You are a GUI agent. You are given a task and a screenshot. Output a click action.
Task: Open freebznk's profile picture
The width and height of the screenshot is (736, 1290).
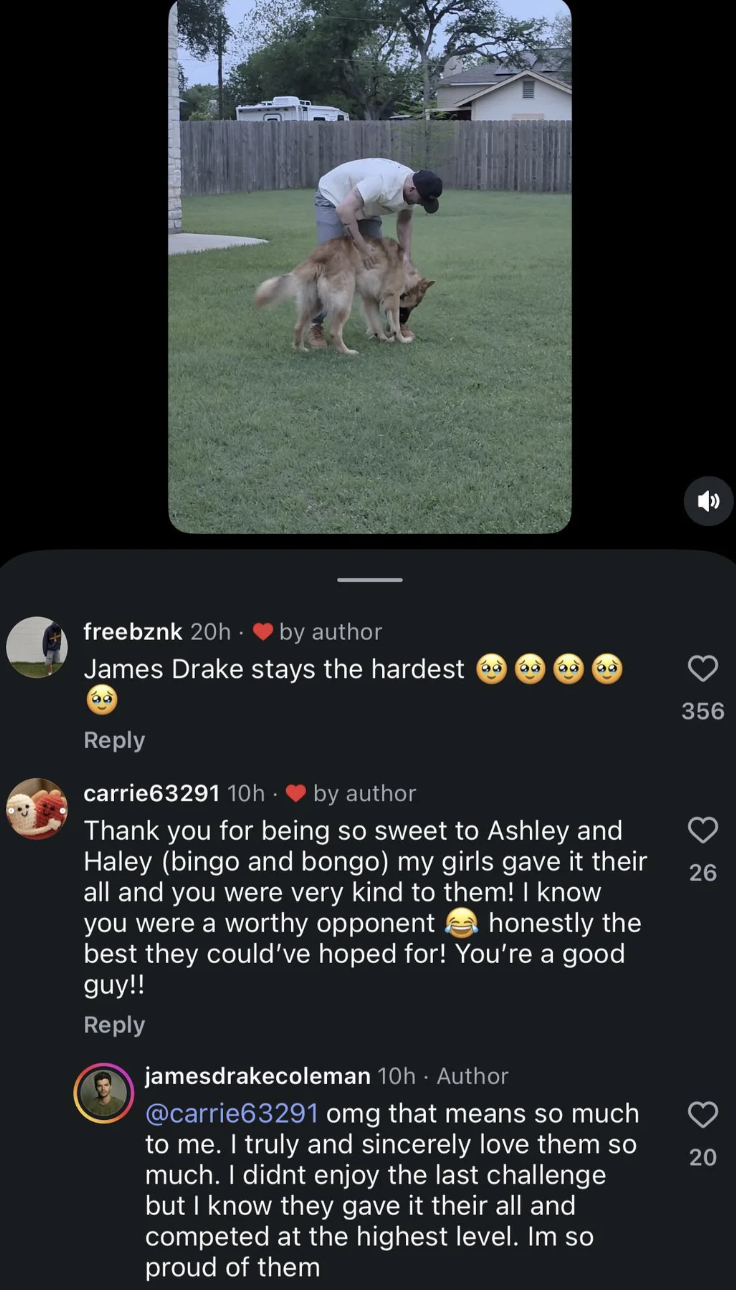coord(37,647)
